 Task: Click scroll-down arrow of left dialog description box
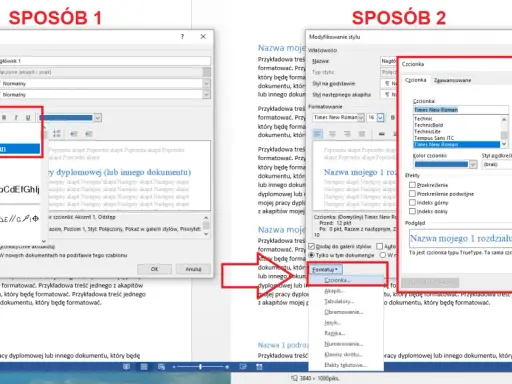[206, 234]
